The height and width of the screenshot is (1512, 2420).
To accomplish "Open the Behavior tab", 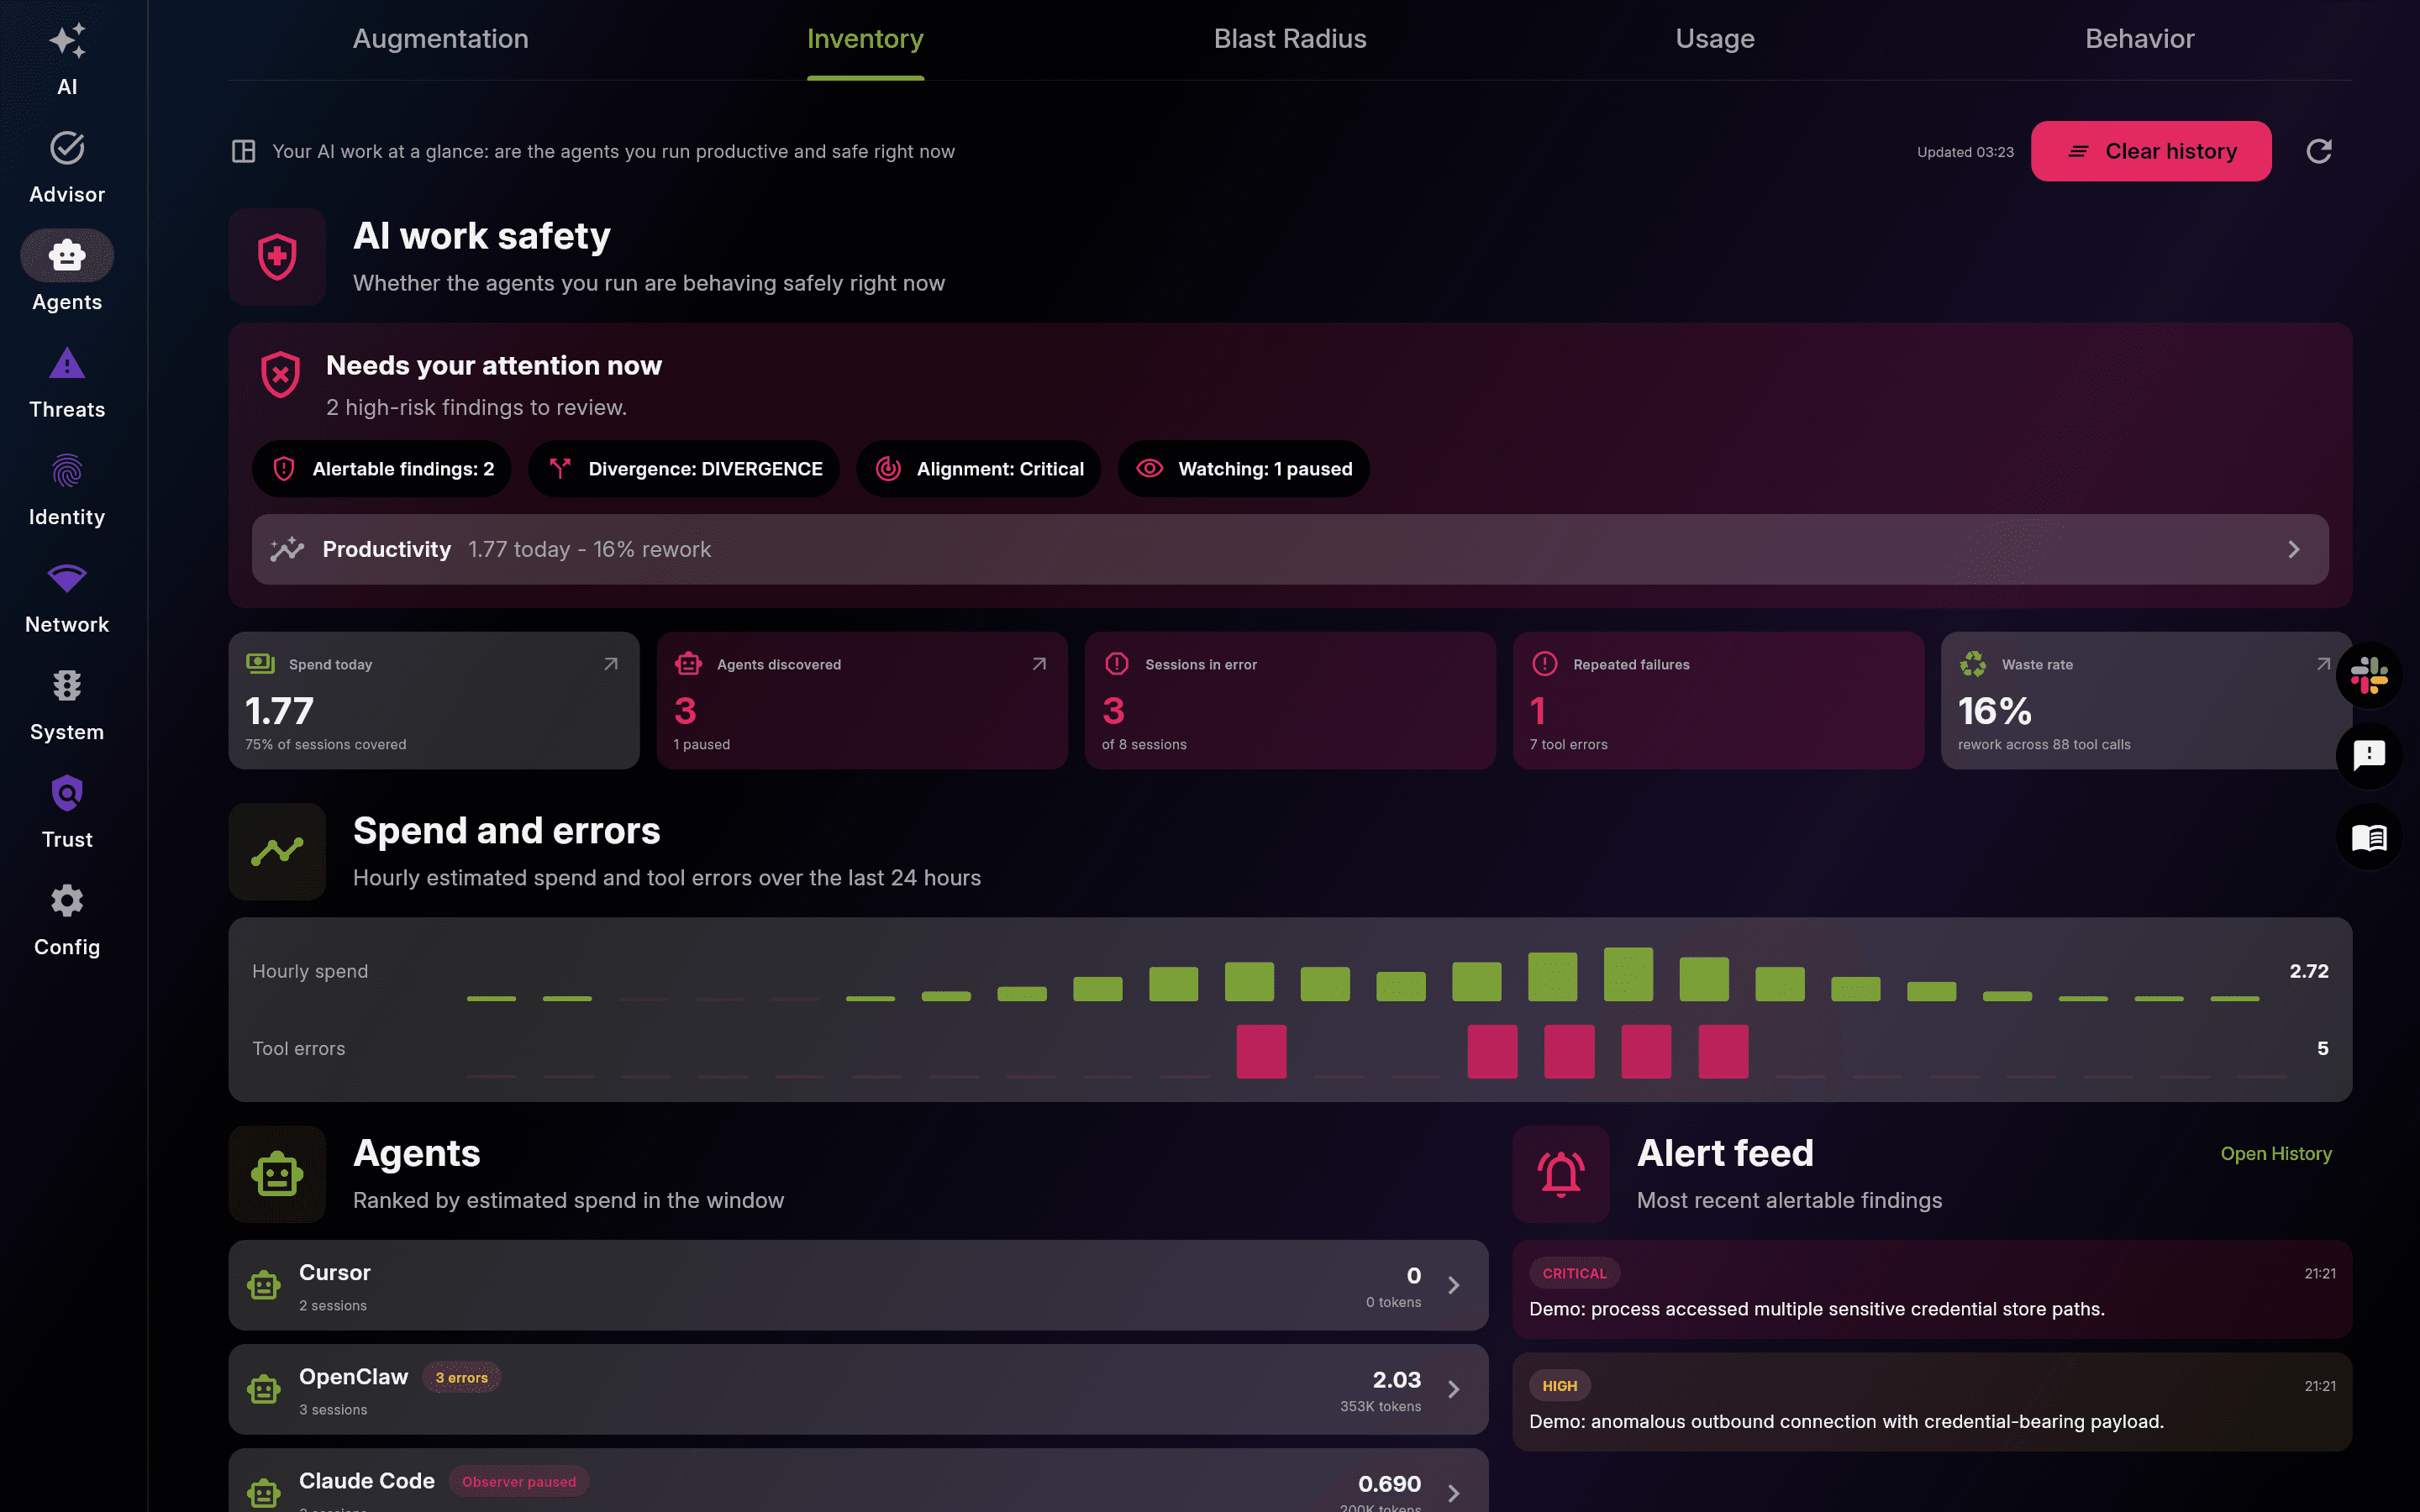I will (x=2140, y=39).
